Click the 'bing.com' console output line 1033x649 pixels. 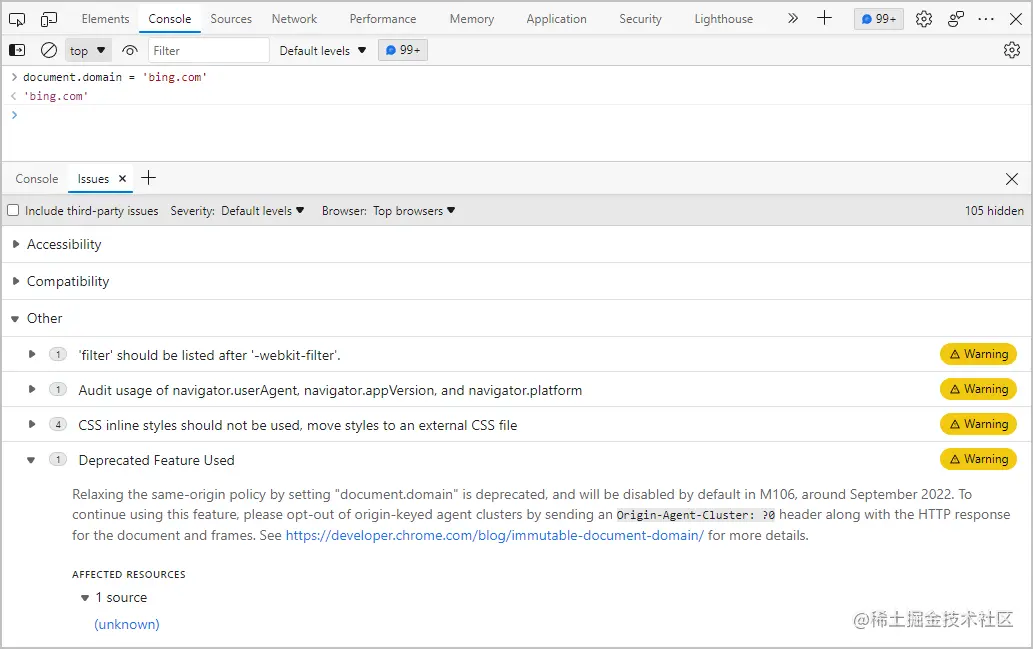(55, 96)
